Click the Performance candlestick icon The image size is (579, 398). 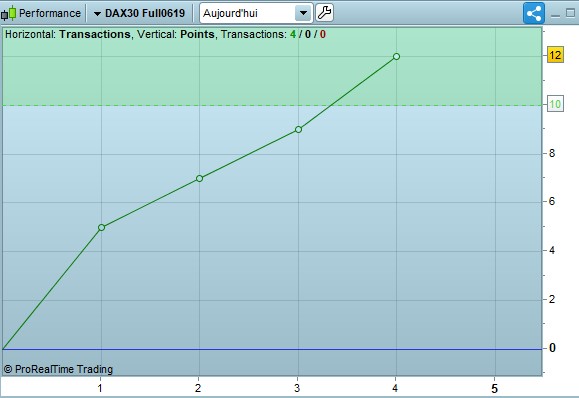point(8,13)
